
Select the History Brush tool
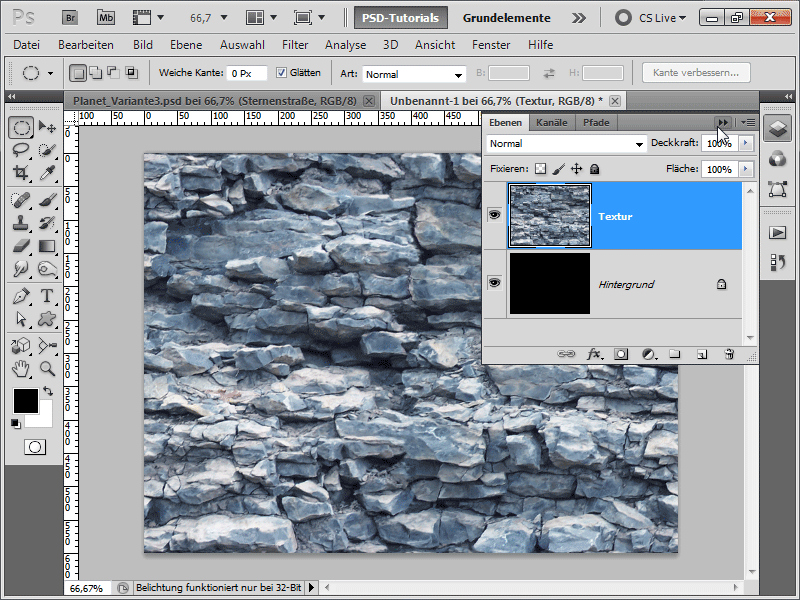click(47, 223)
